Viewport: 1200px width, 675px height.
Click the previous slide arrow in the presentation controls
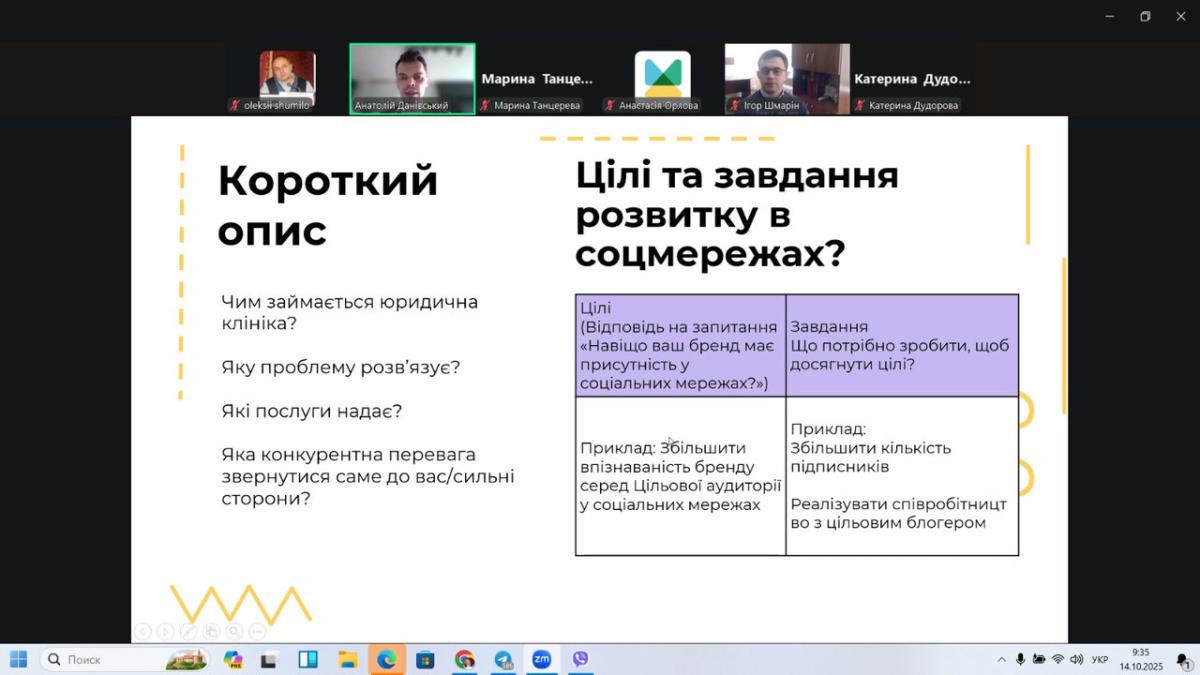[x=143, y=631]
